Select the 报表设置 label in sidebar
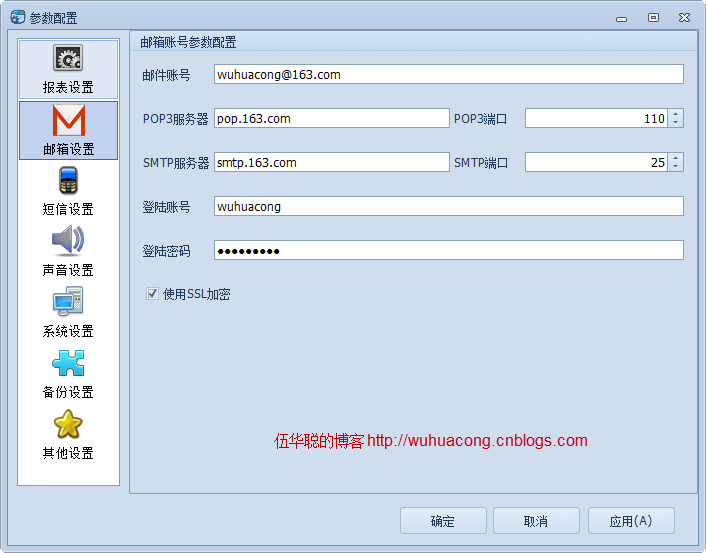The image size is (706, 553). pos(68,87)
